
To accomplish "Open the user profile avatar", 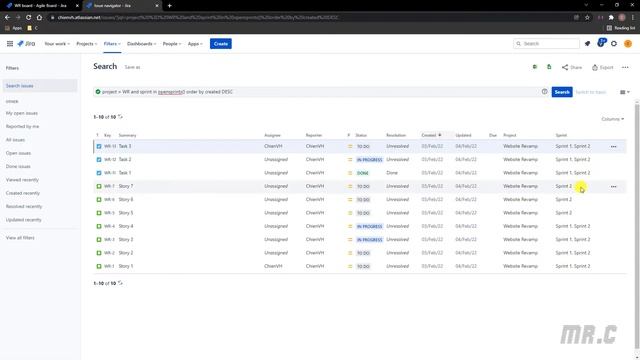I will [628, 44].
